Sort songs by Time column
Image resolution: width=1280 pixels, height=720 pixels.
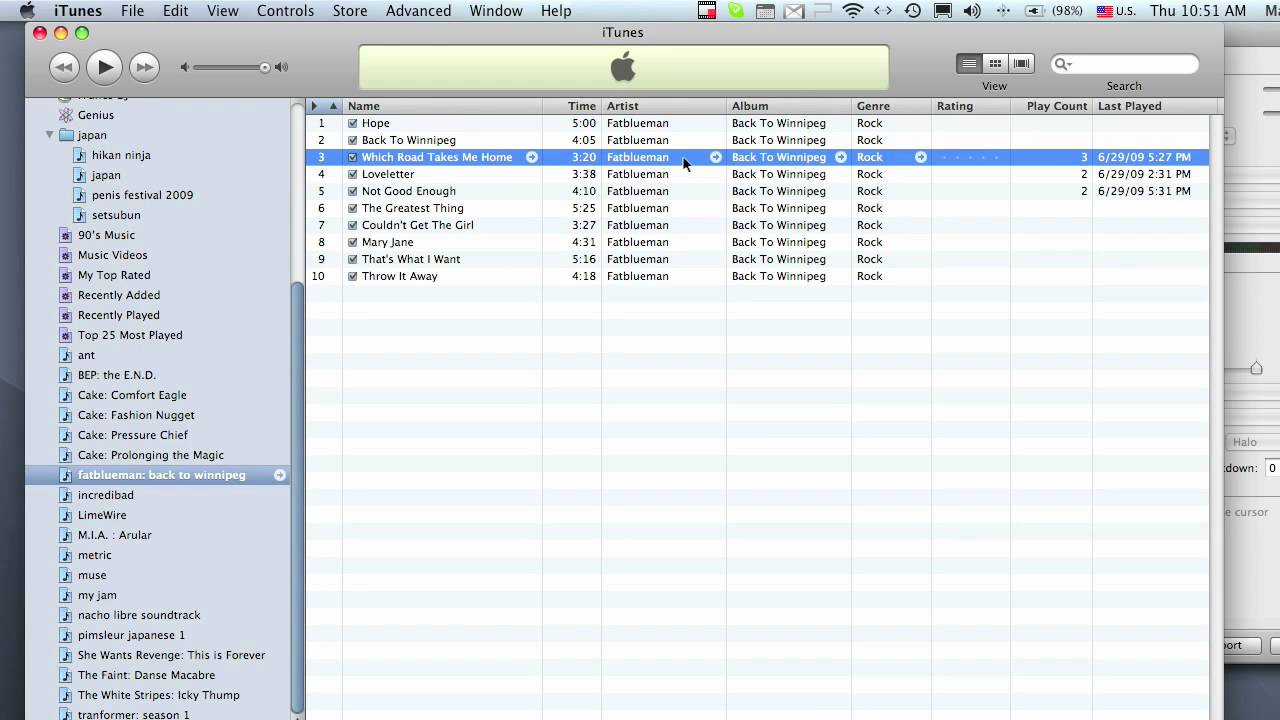point(572,106)
